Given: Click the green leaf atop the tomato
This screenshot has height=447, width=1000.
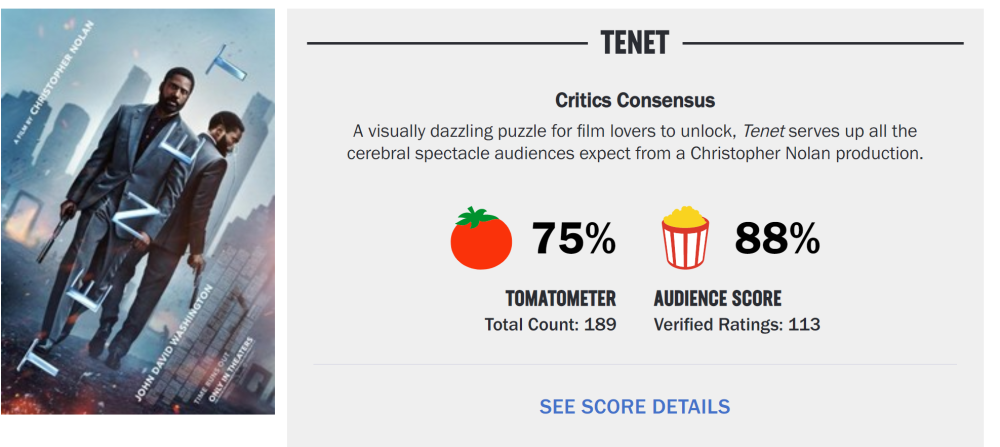Looking at the screenshot, I should (474, 217).
